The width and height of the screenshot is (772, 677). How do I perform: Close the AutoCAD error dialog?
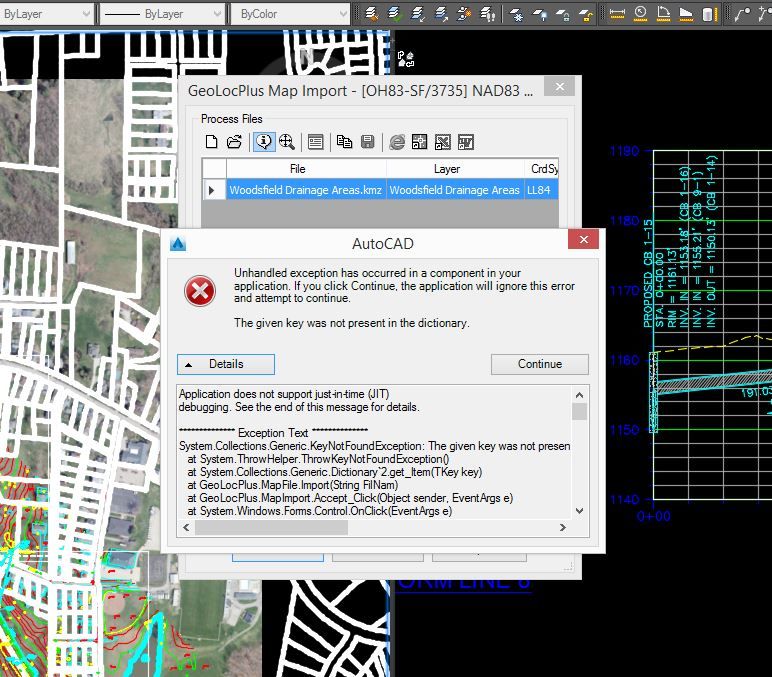point(583,239)
